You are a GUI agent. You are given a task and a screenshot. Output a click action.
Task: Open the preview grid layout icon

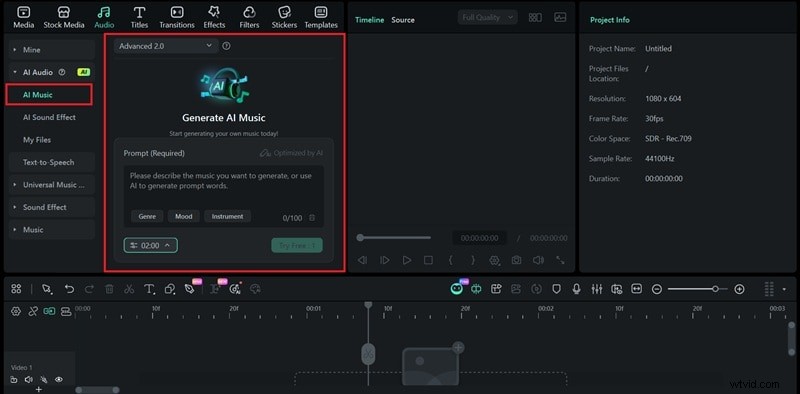click(x=535, y=17)
